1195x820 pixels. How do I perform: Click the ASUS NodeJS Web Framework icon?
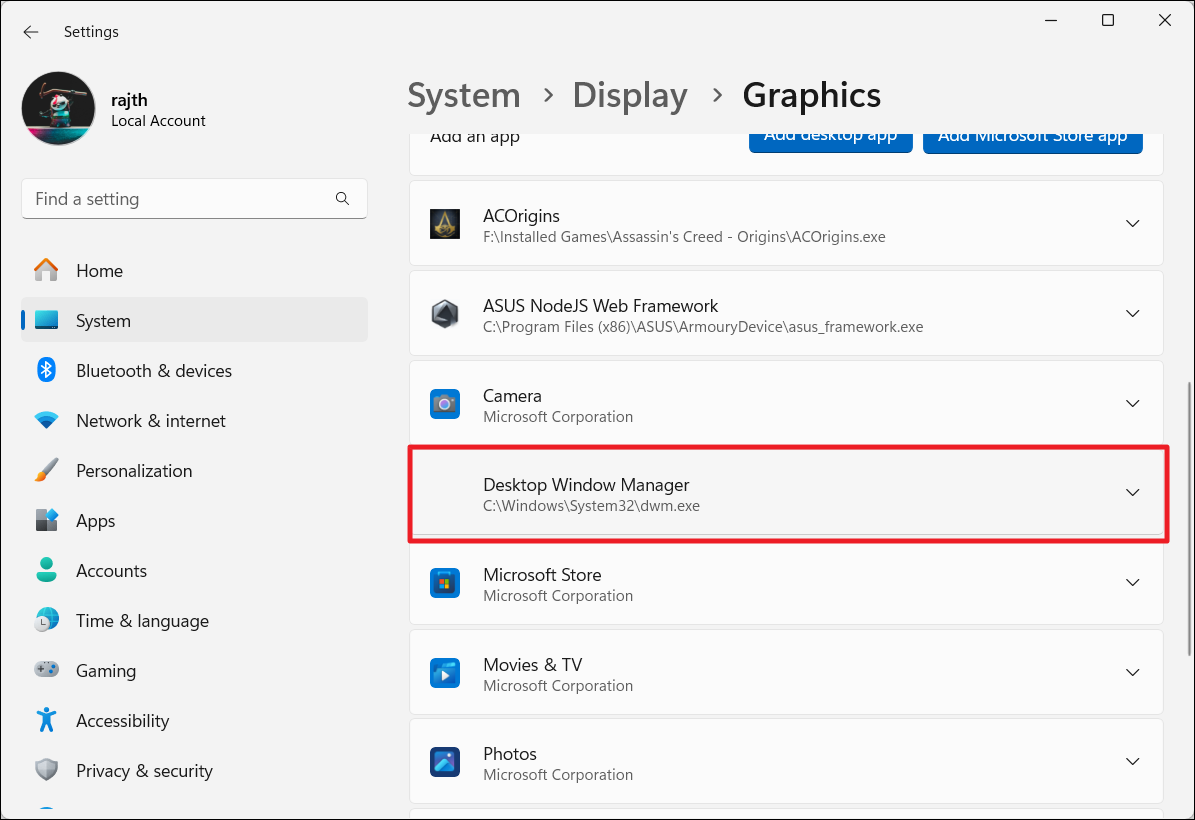tap(445, 314)
